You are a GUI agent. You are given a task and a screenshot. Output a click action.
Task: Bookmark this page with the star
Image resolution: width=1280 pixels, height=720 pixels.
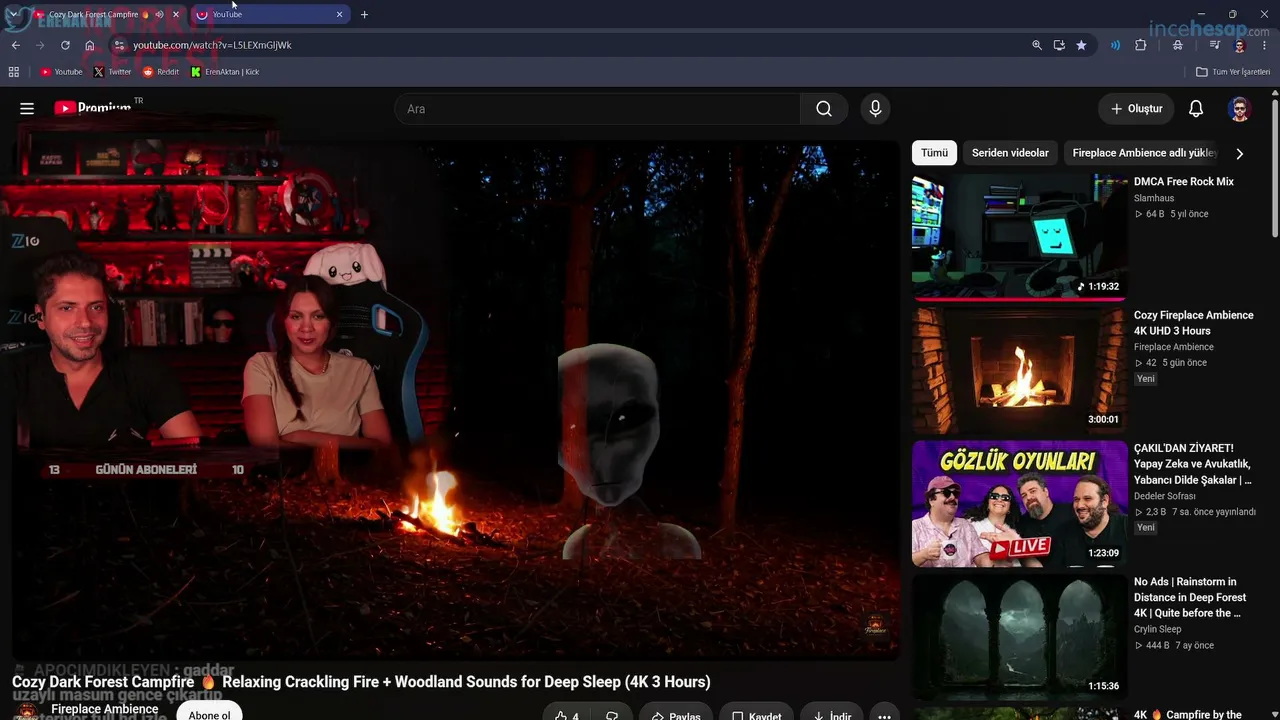click(x=1081, y=45)
